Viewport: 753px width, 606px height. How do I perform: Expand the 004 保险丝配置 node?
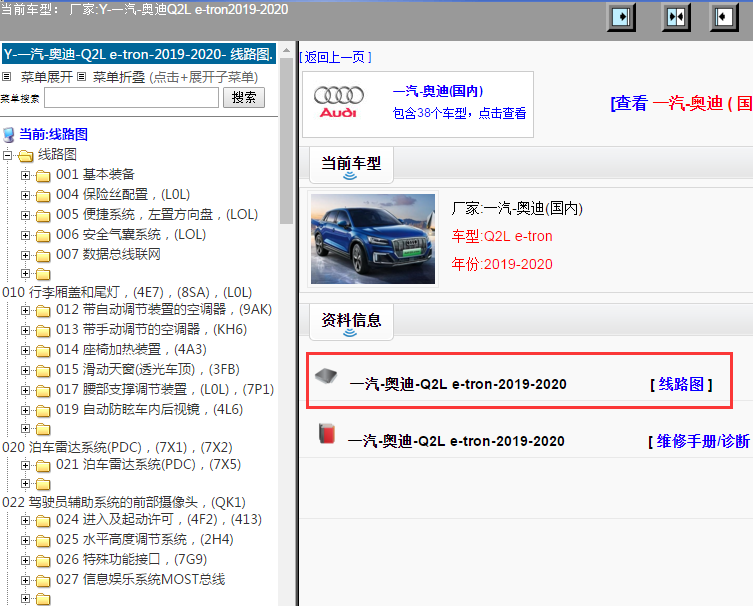25,195
